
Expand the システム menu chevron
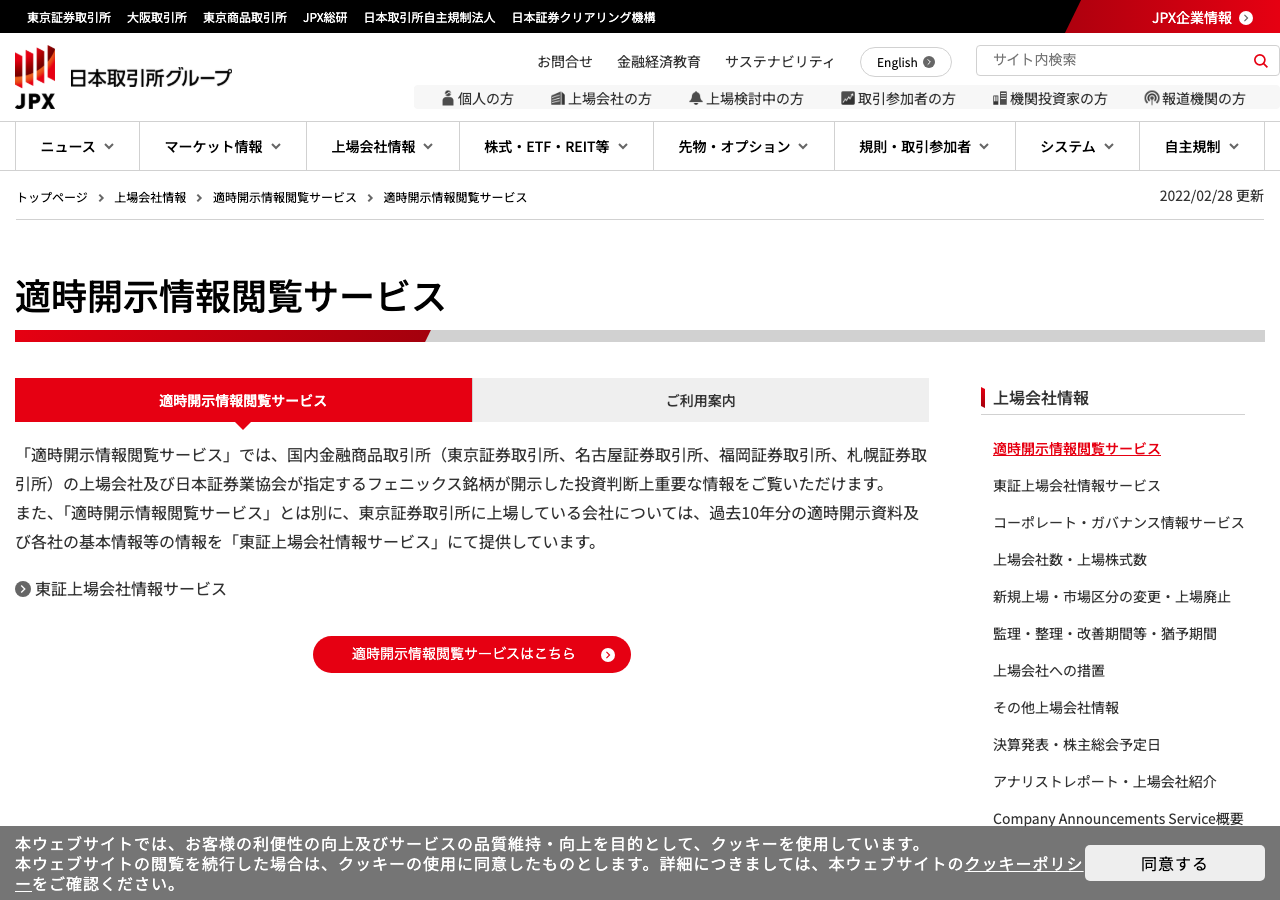(x=1109, y=146)
